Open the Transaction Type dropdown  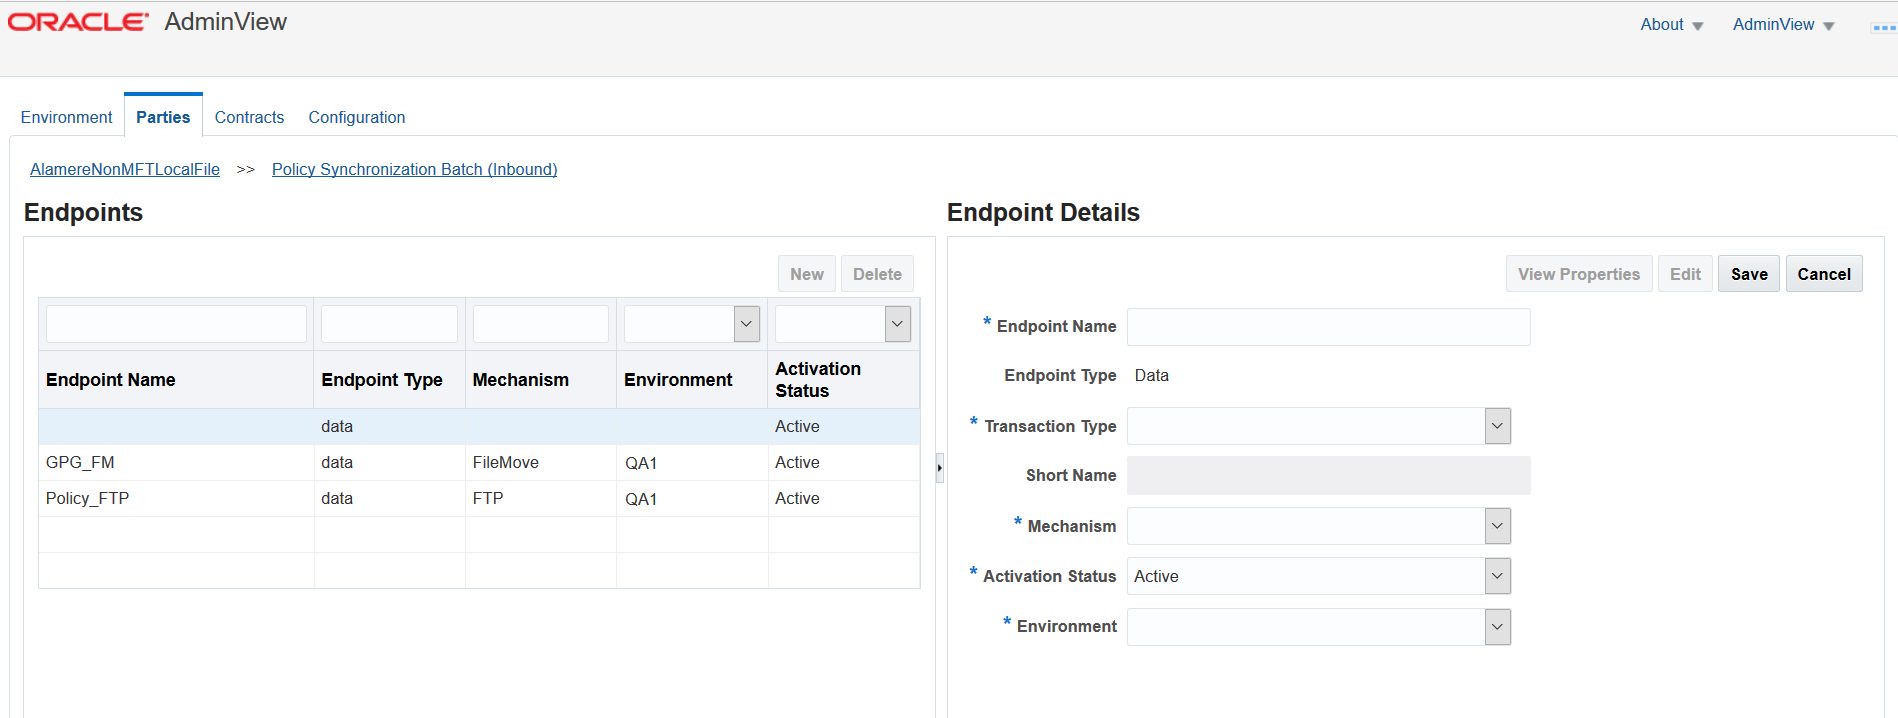coord(1497,426)
